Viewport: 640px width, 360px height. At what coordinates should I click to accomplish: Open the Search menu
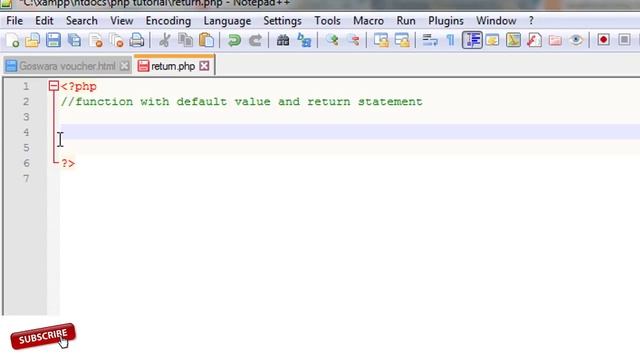[x=82, y=21]
